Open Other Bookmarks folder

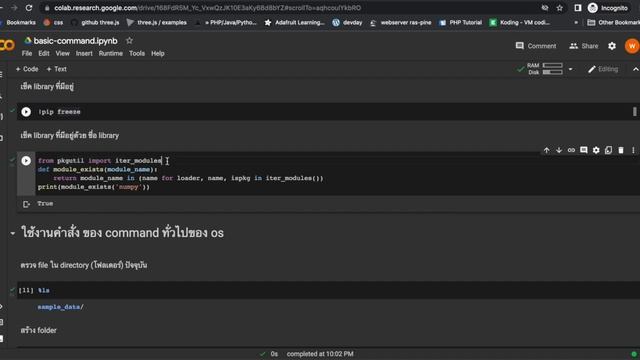click(x=613, y=22)
